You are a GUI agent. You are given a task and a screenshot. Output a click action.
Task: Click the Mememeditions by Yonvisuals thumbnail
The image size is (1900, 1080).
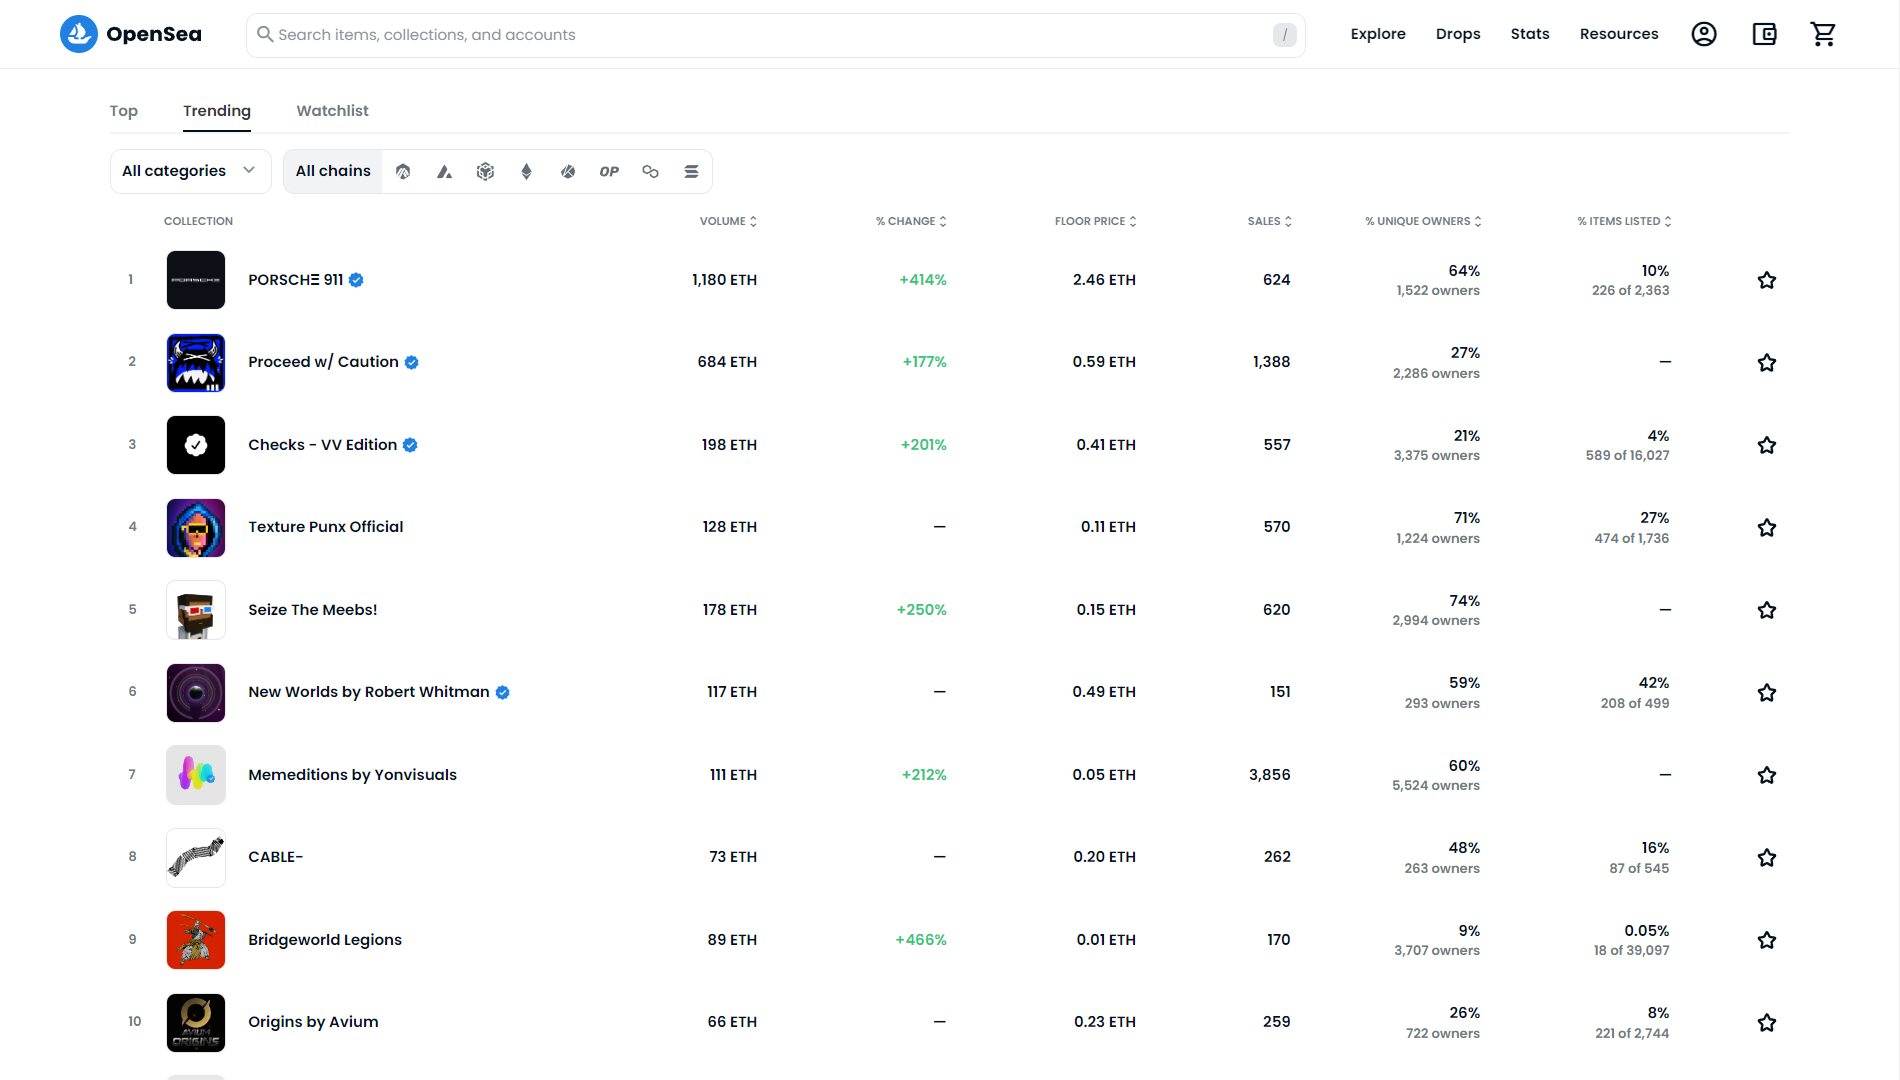196,775
